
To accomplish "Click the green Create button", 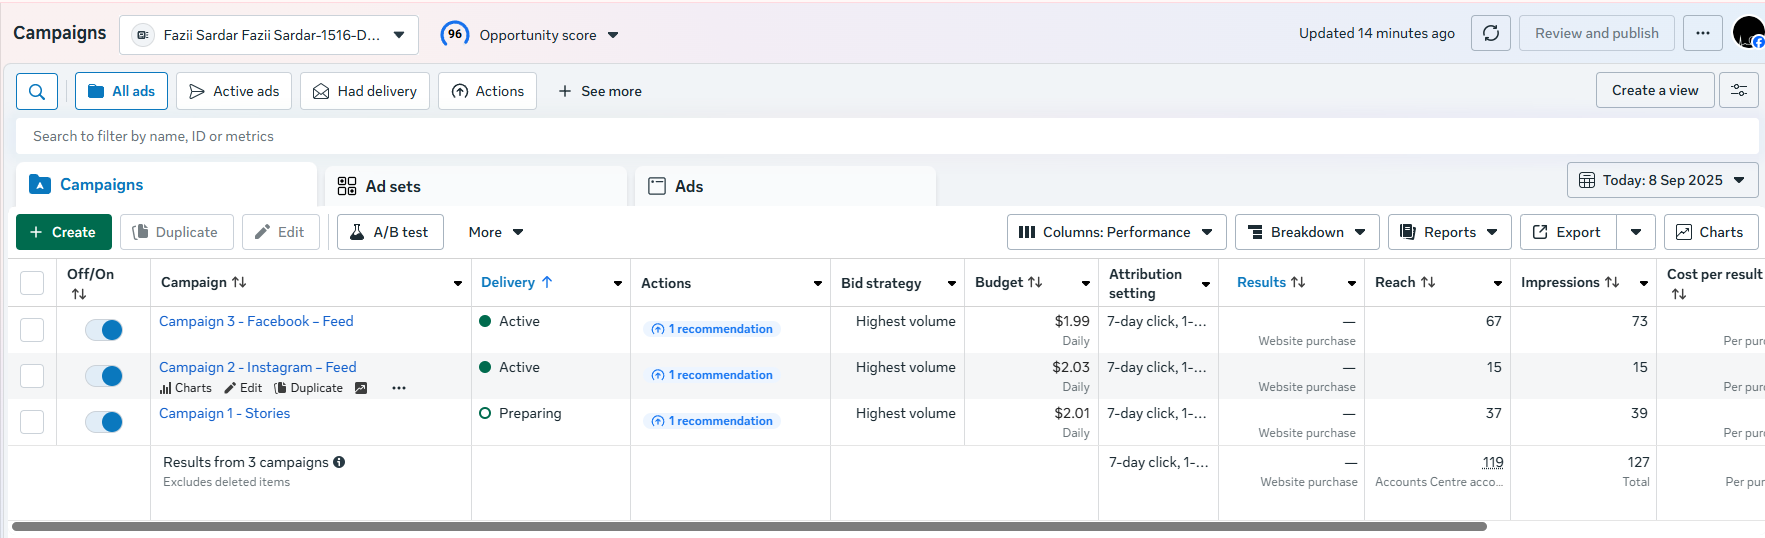I will pyautogui.click(x=63, y=232).
